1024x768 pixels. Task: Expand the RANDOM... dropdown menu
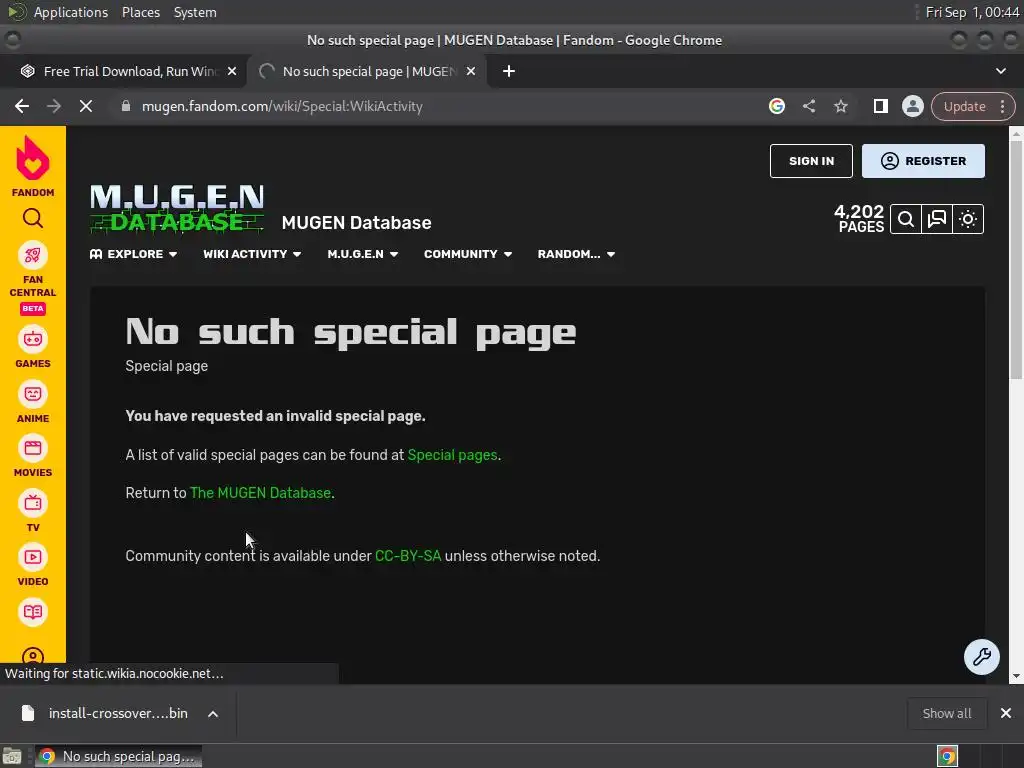tap(576, 254)
